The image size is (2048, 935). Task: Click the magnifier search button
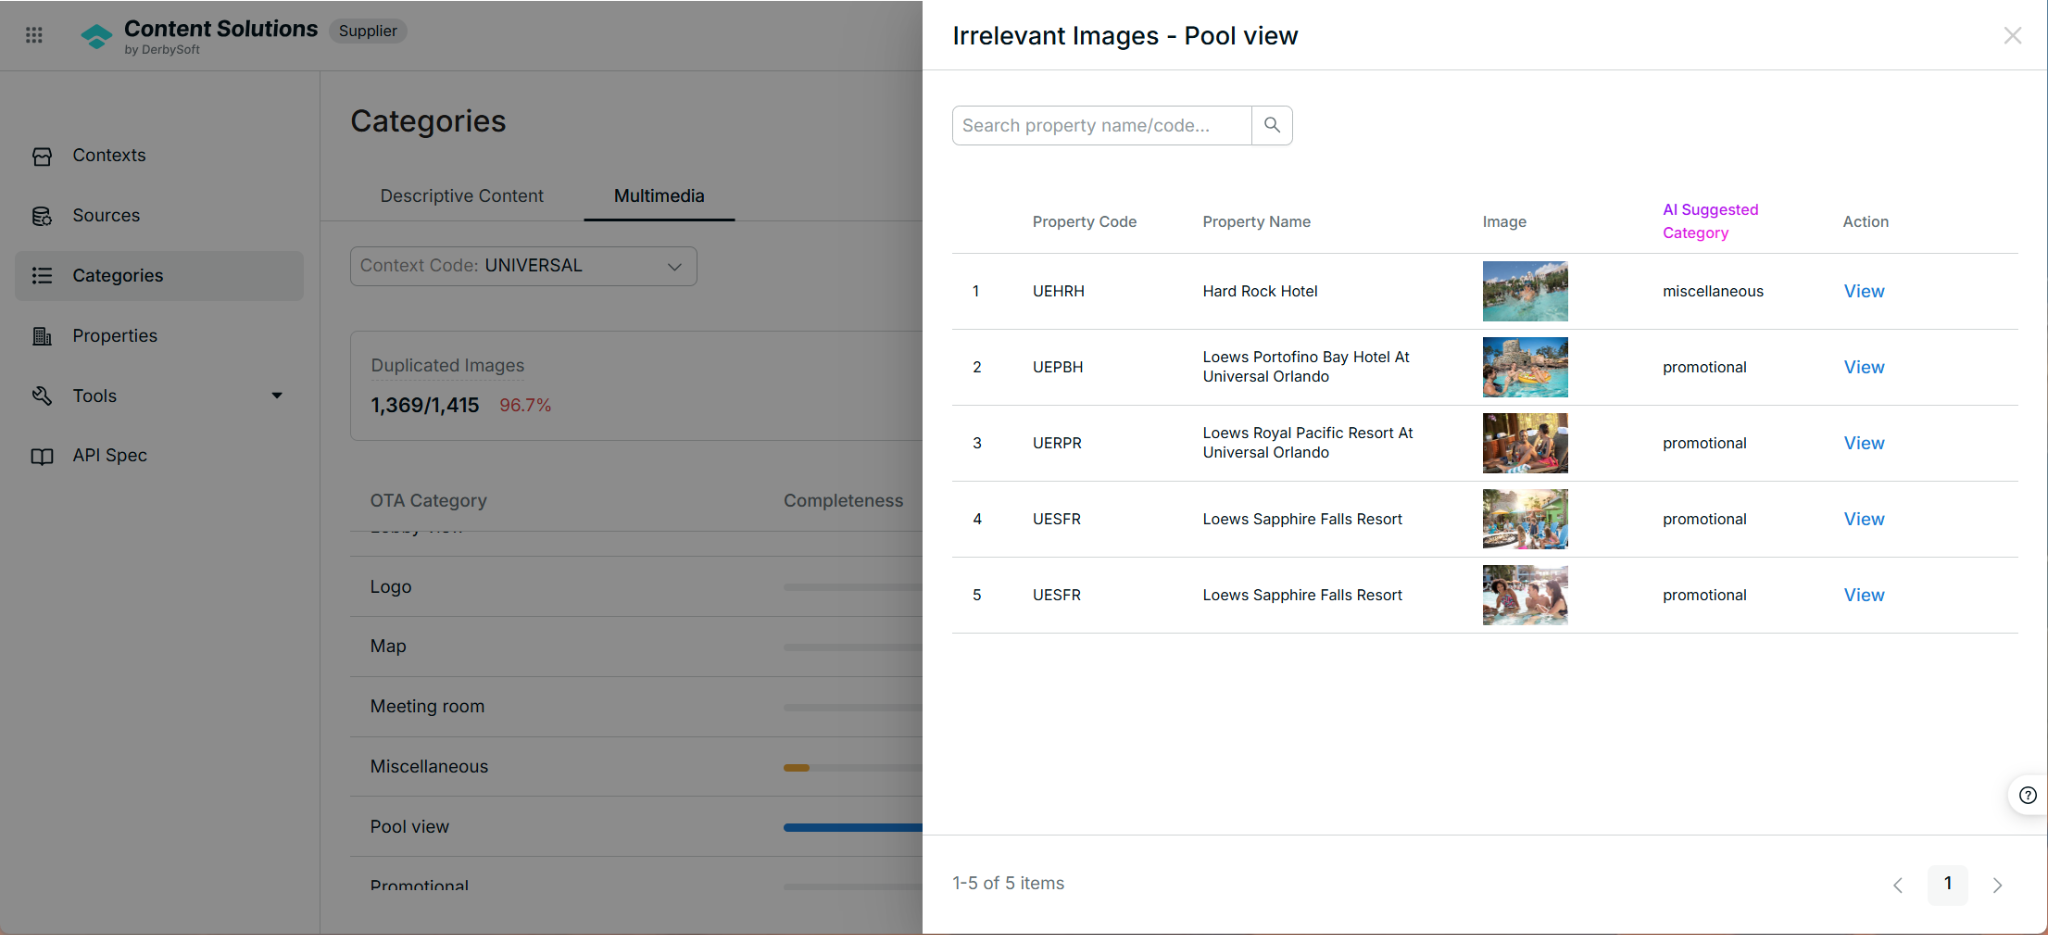(1272, 125)
